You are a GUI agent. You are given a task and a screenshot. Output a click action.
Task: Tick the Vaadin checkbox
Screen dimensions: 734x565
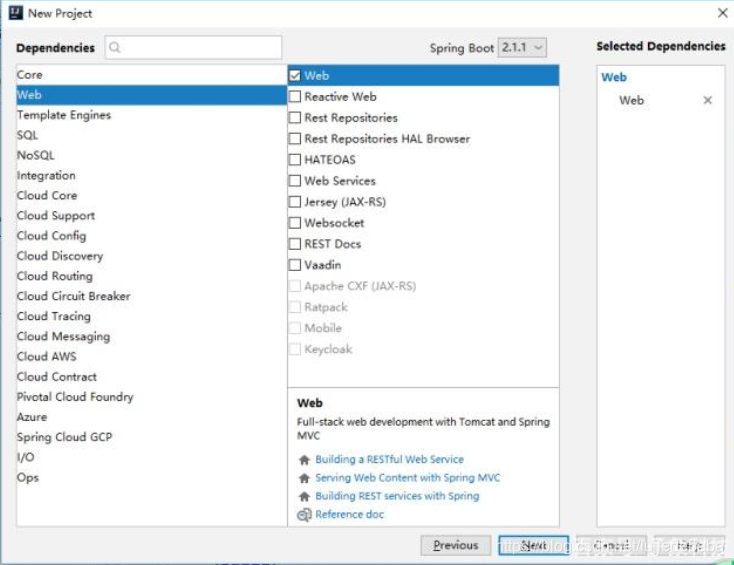click(x=295, y=265)
